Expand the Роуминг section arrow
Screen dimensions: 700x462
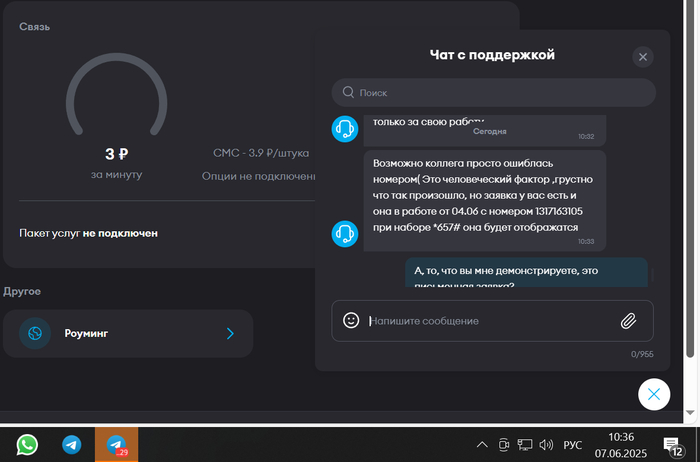[x=230, y=333]
